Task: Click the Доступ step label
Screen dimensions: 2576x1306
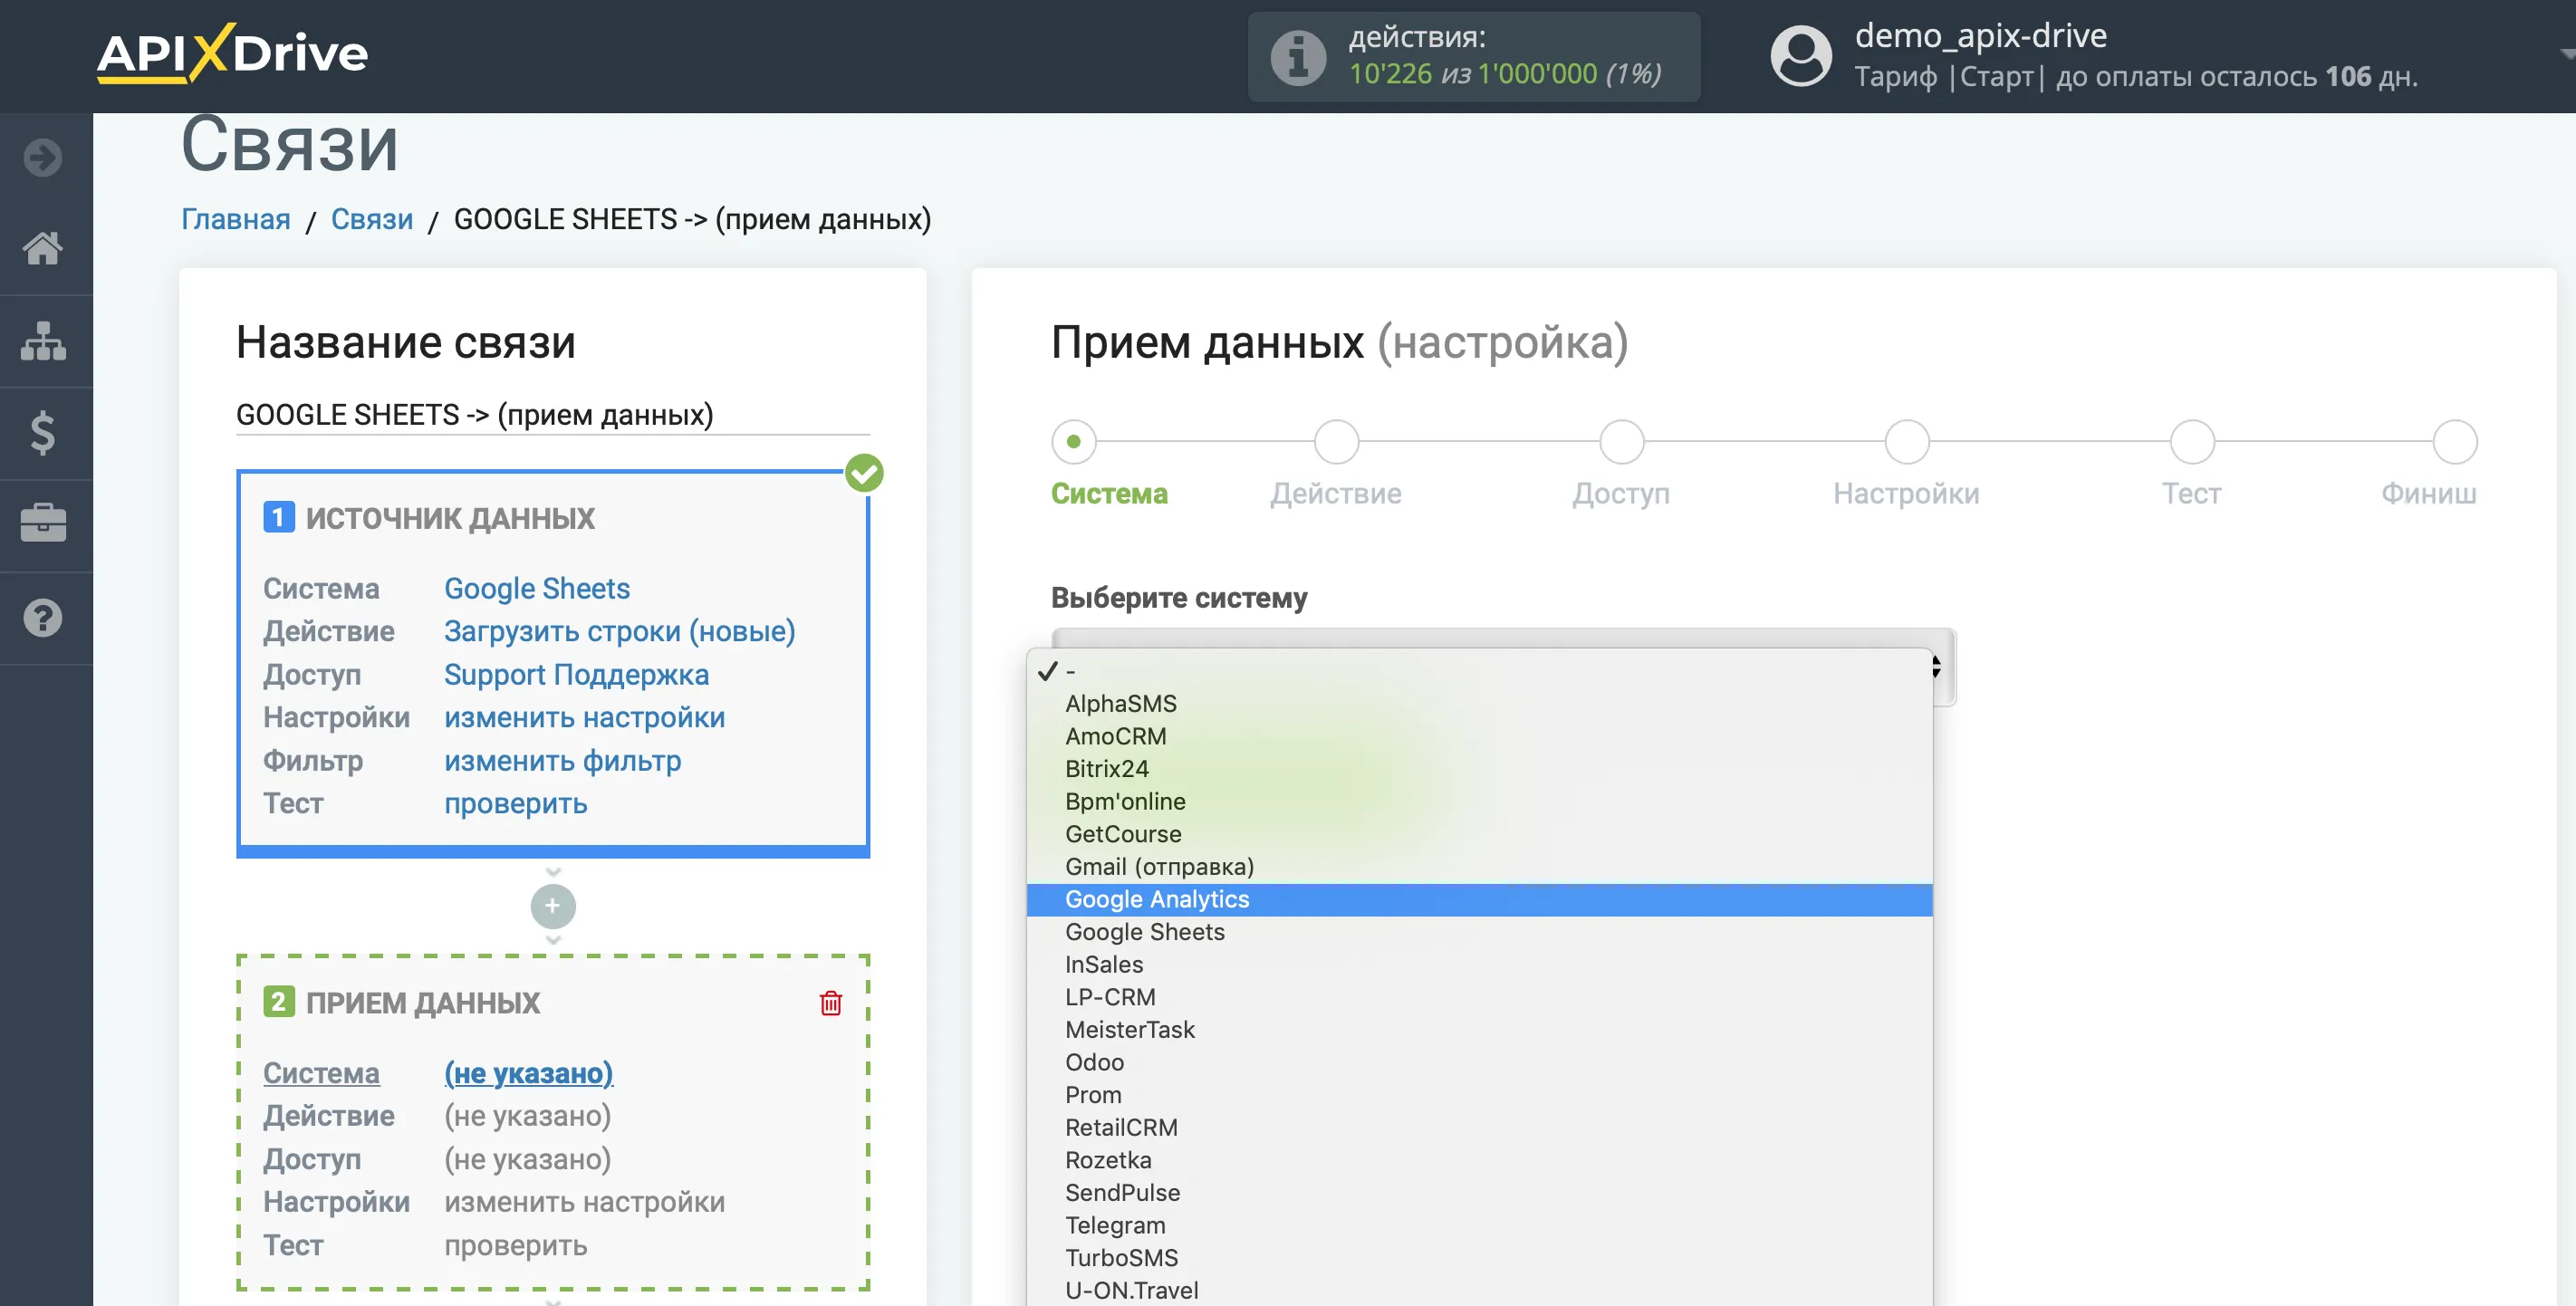Action: tap(1621, 493)
